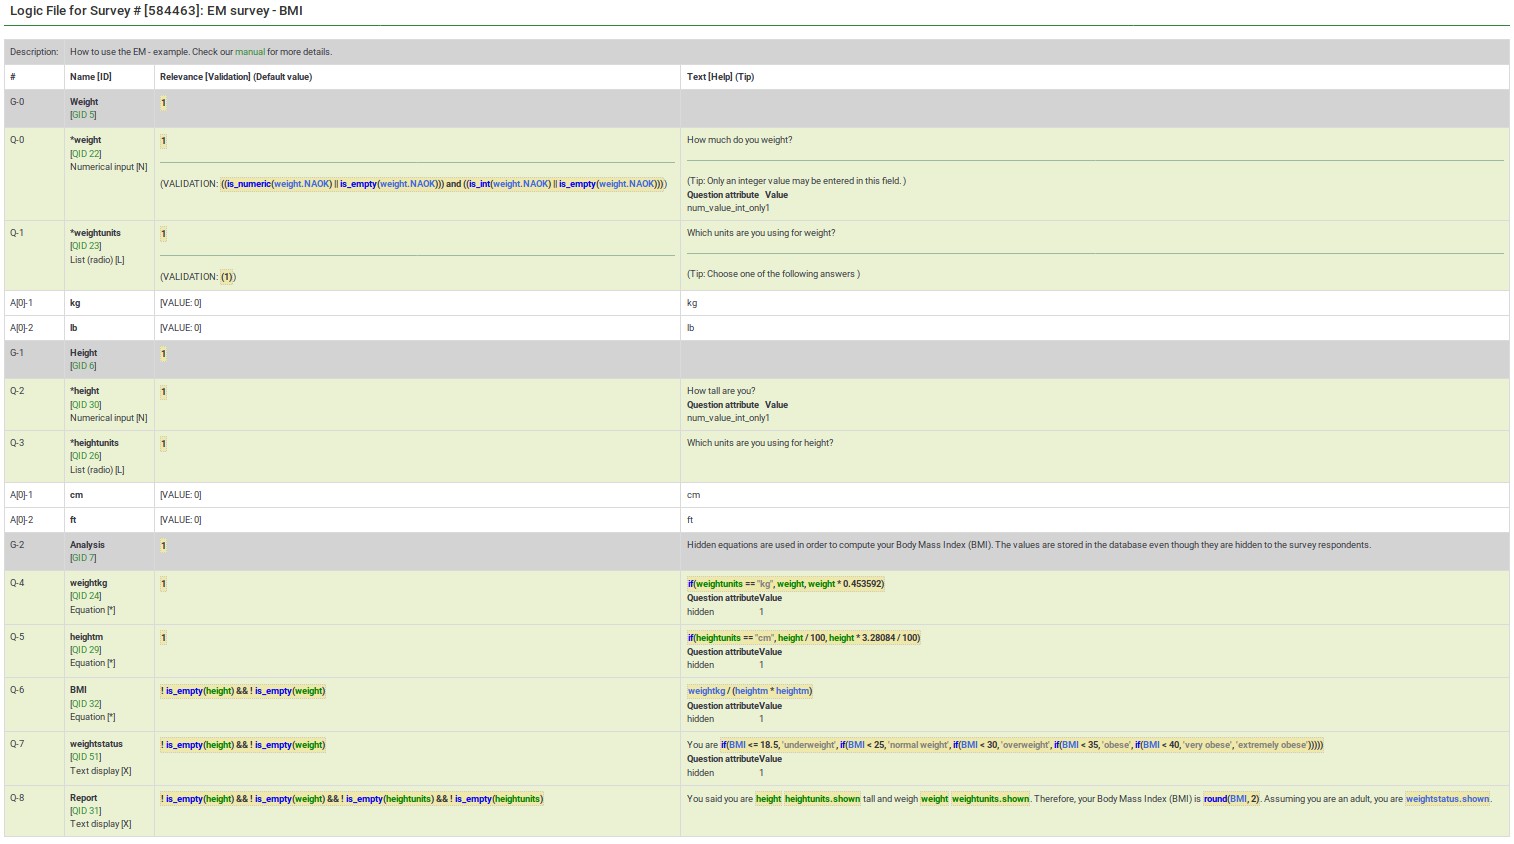Viewport: 1514px width, 844px height.
Task: Open QID 30 link for height question
Action: point(86,405)
